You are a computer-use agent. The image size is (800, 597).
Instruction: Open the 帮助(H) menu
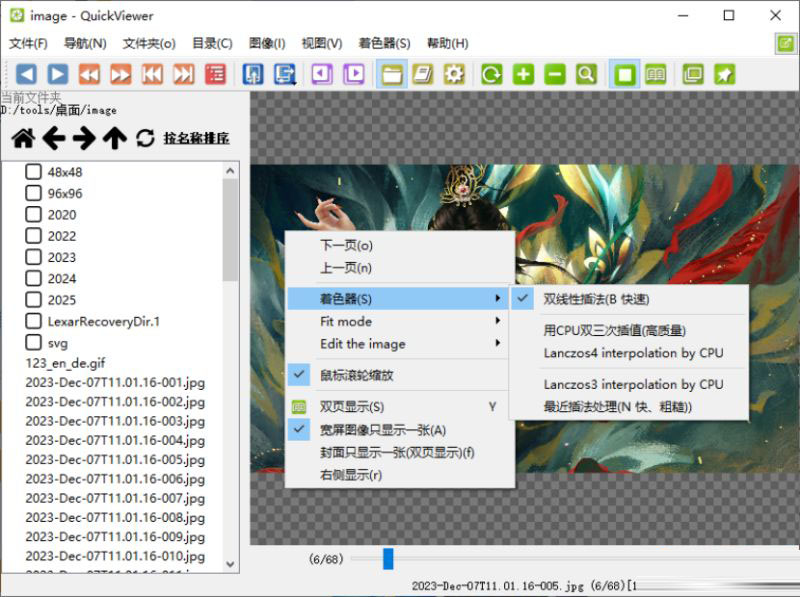(447, 43)
